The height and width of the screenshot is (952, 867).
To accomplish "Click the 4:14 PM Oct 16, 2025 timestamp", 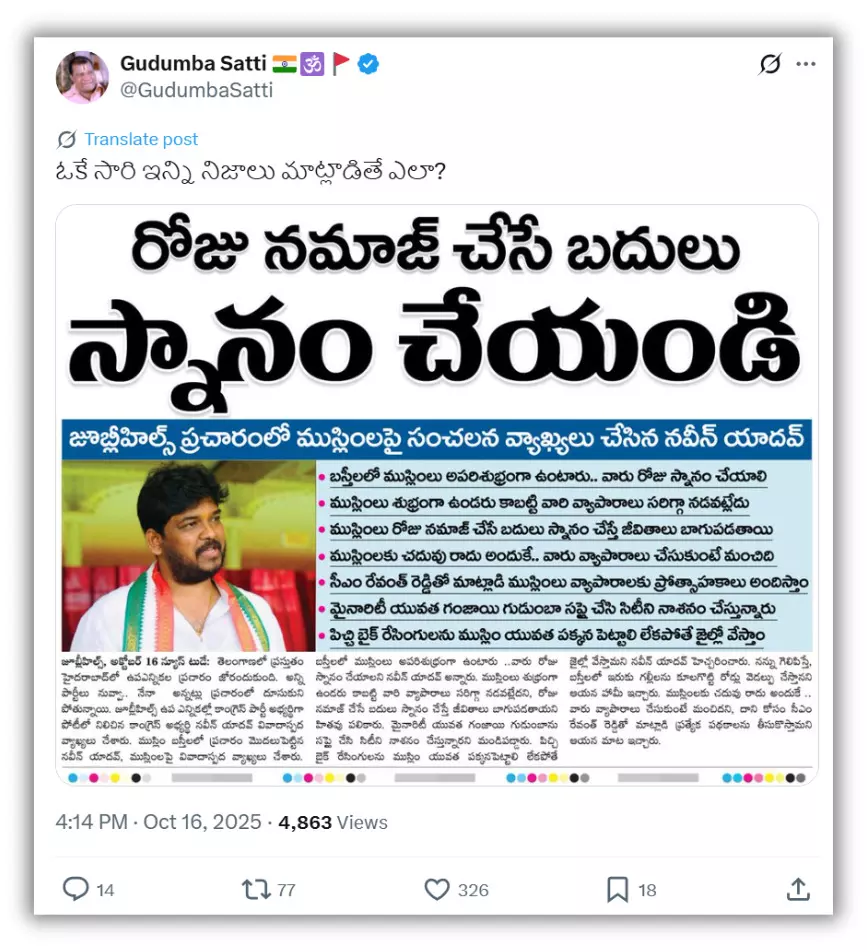I will 158,822.
